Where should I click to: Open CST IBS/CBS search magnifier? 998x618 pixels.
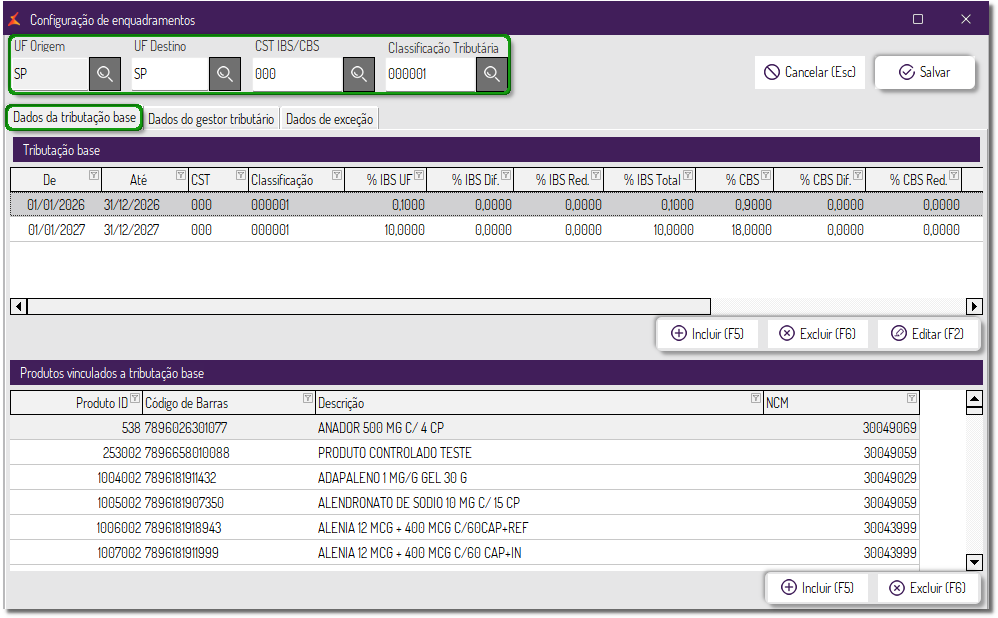coord(358,74)
